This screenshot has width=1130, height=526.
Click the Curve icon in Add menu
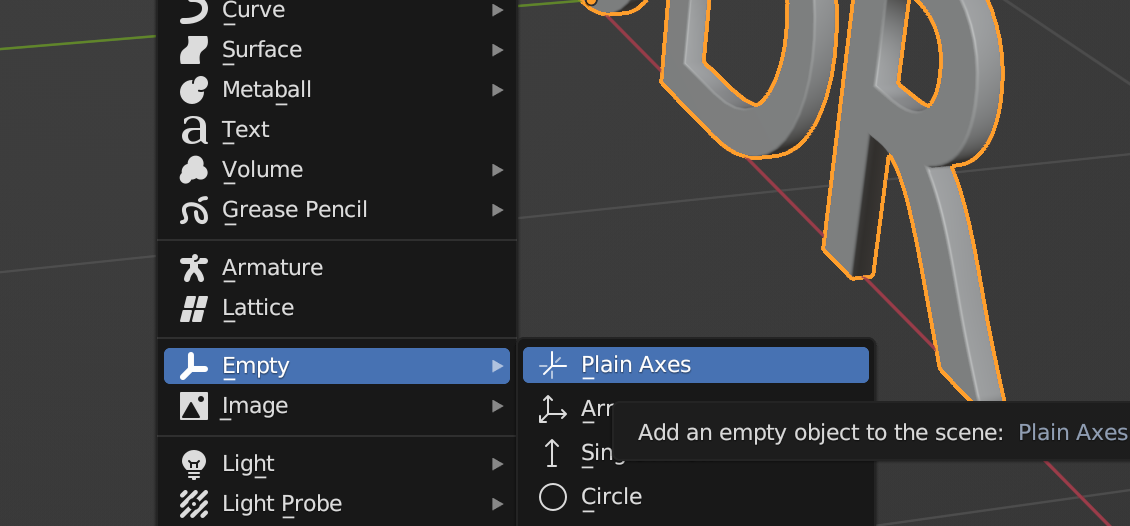(x=193, y=10)
